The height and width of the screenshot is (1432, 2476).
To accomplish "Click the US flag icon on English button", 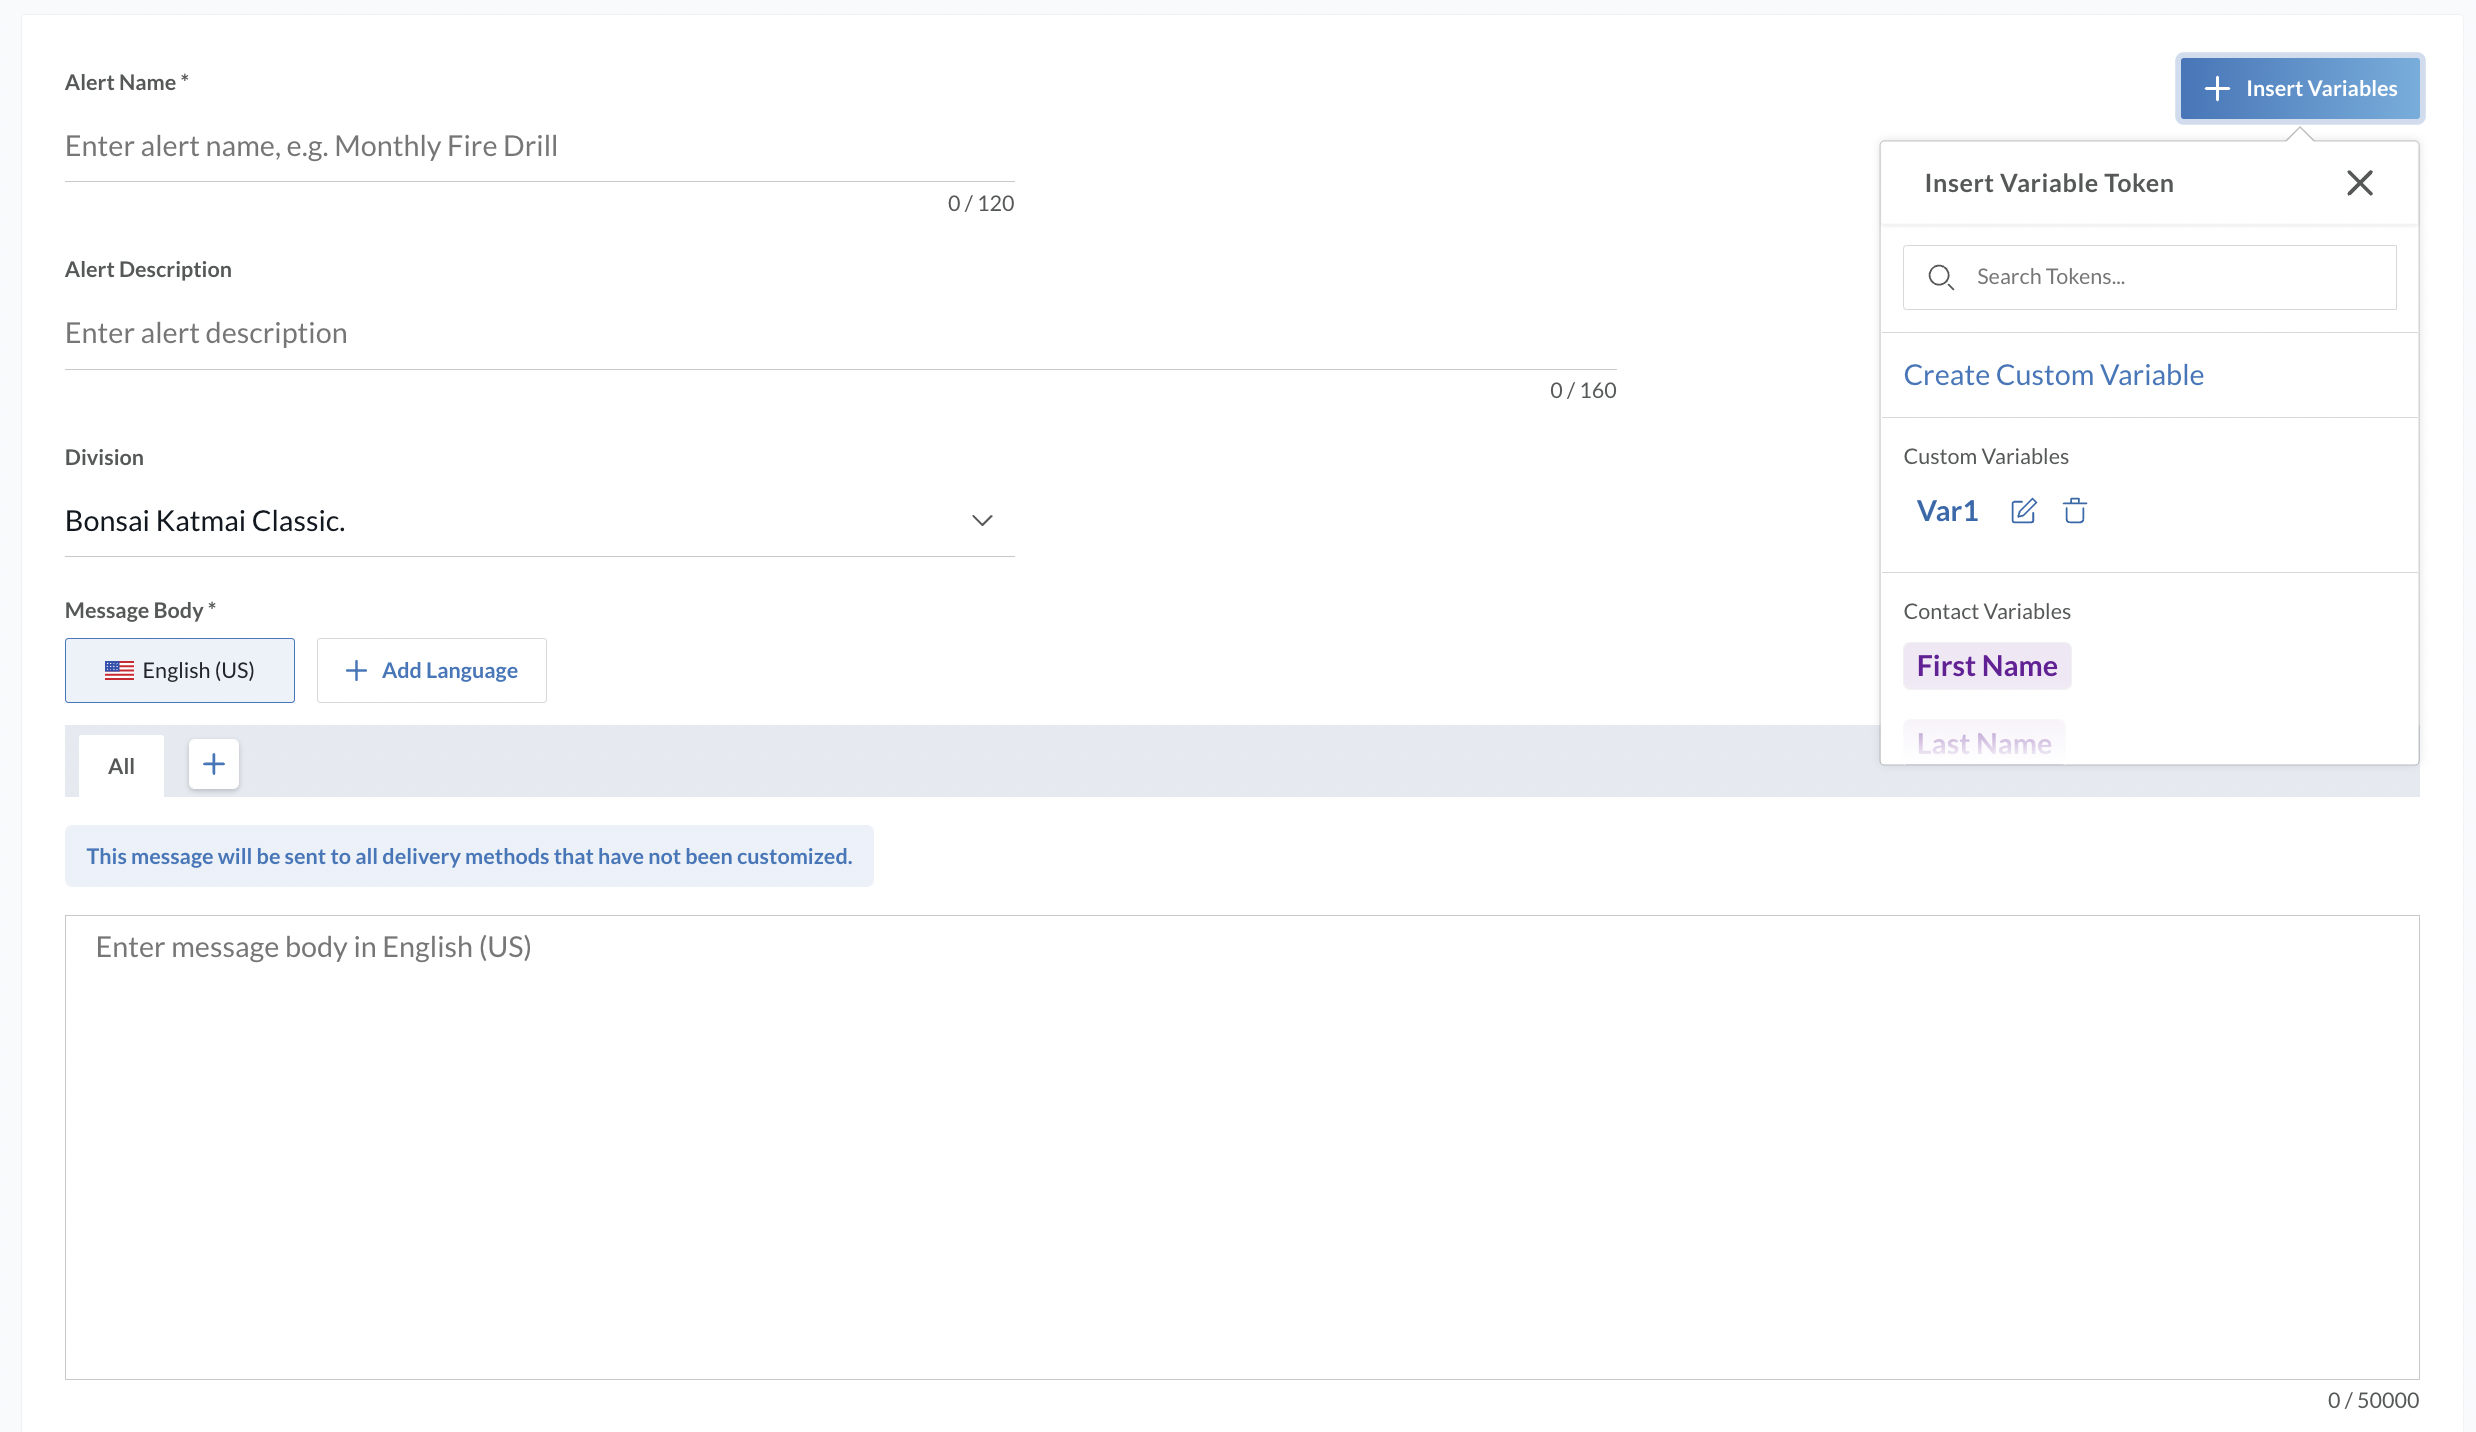I will click(x=119, y=670).
